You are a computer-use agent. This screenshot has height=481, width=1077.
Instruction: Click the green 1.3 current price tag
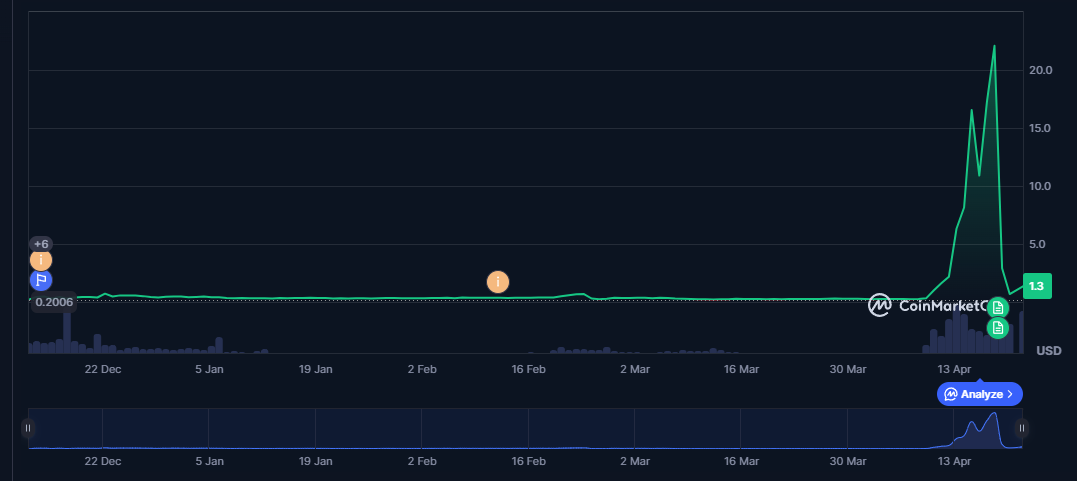pos(1037,287)
